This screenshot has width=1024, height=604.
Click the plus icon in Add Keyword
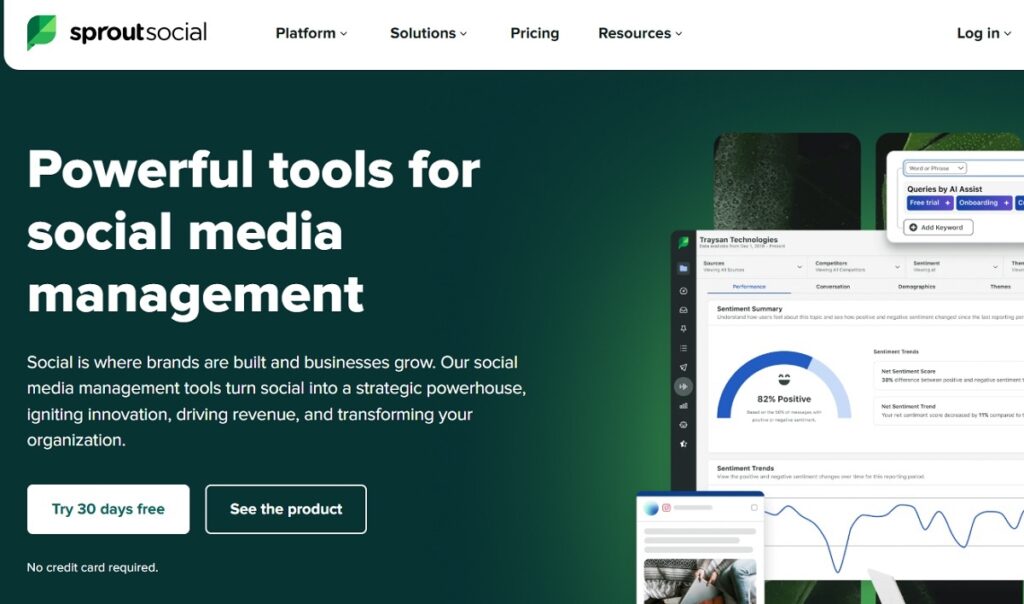click(x=913, y=227)
